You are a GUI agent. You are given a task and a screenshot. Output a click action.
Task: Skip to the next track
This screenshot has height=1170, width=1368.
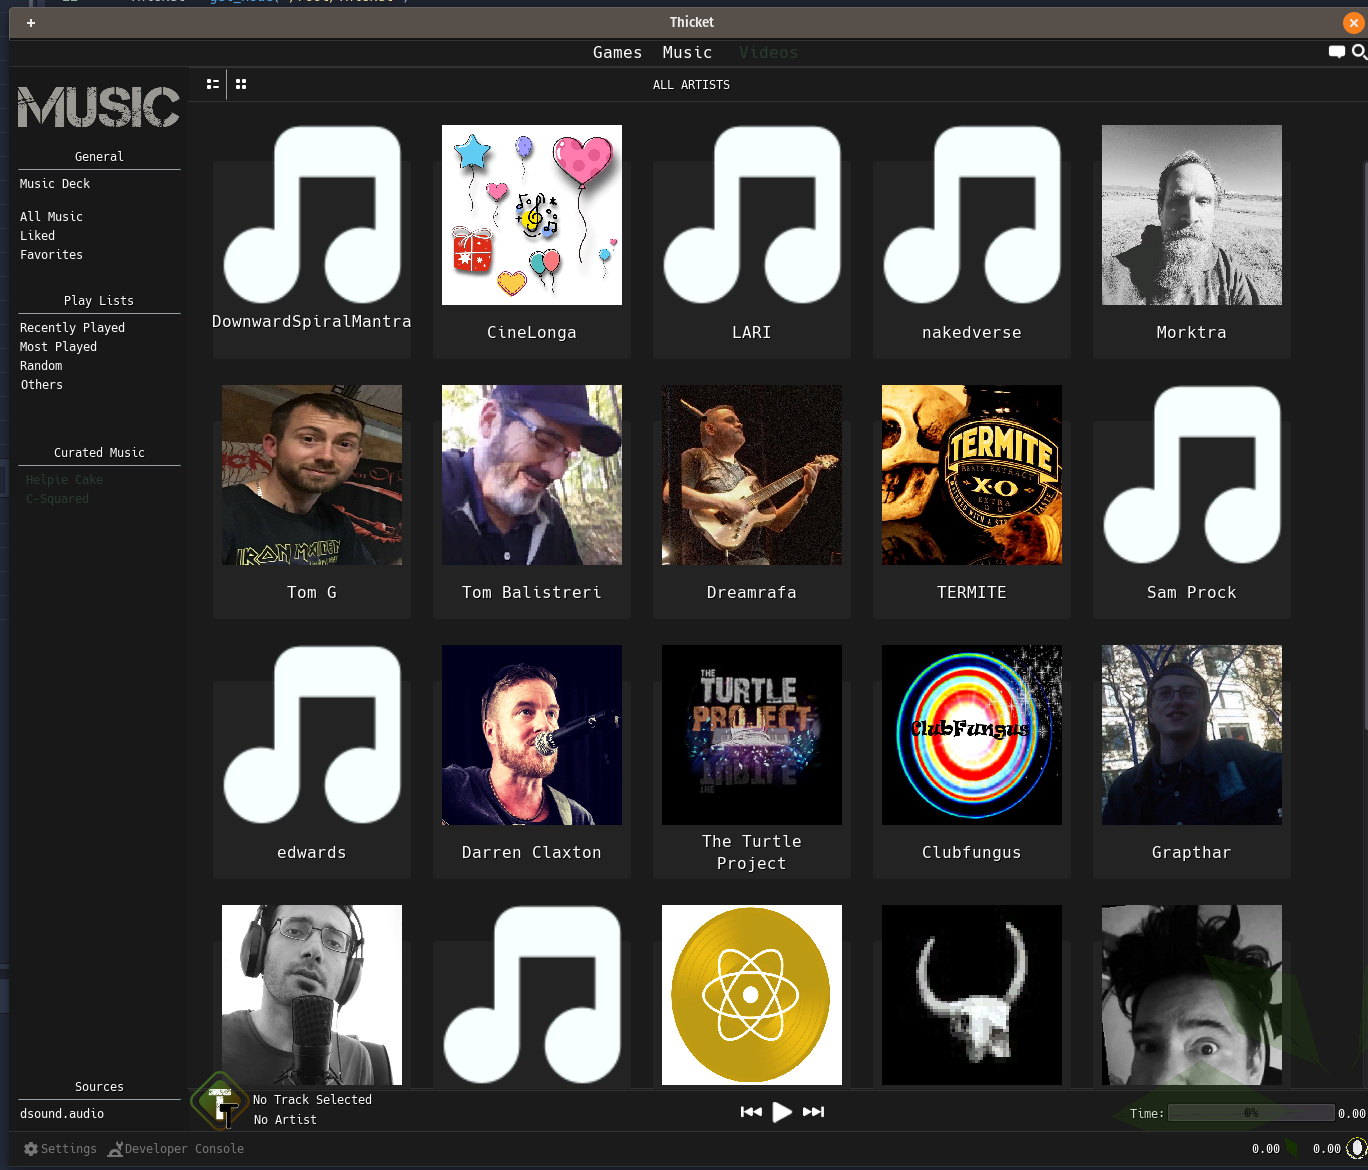coord(814,1112)
